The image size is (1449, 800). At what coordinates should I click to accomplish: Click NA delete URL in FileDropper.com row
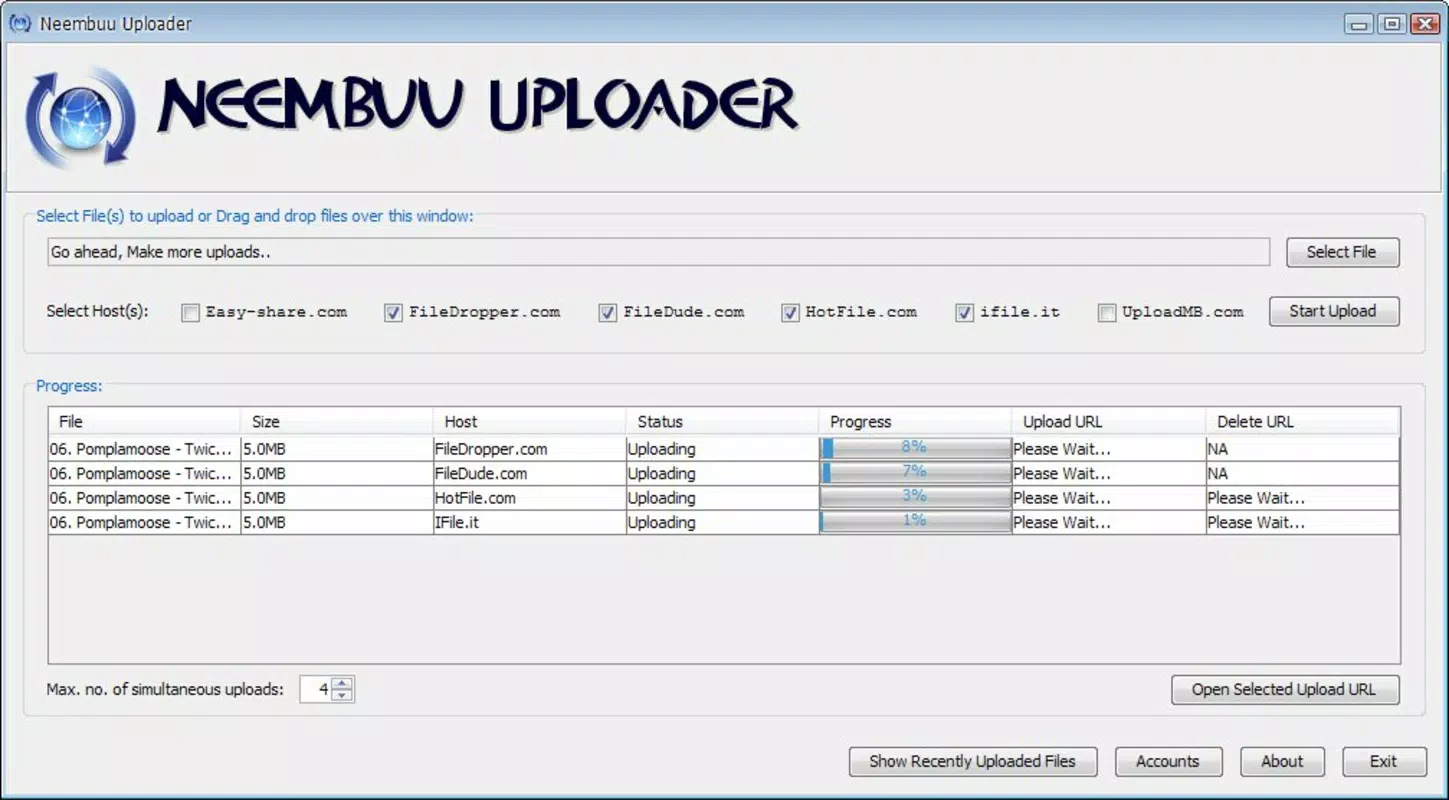[1302, 449]
